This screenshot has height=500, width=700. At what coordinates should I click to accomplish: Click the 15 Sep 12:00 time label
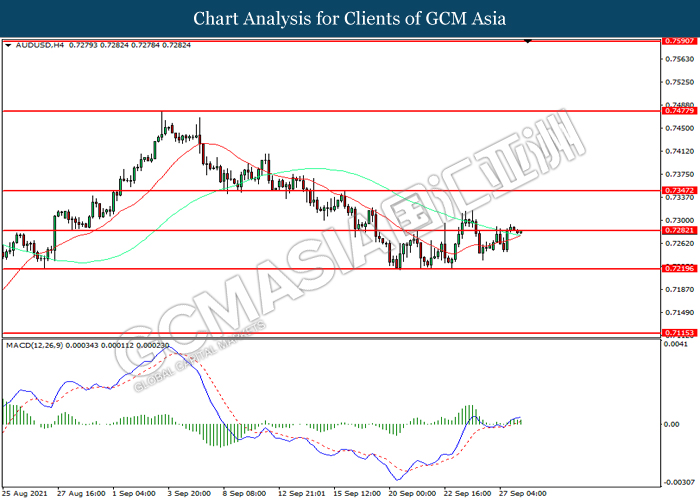[x=357, y=493]
